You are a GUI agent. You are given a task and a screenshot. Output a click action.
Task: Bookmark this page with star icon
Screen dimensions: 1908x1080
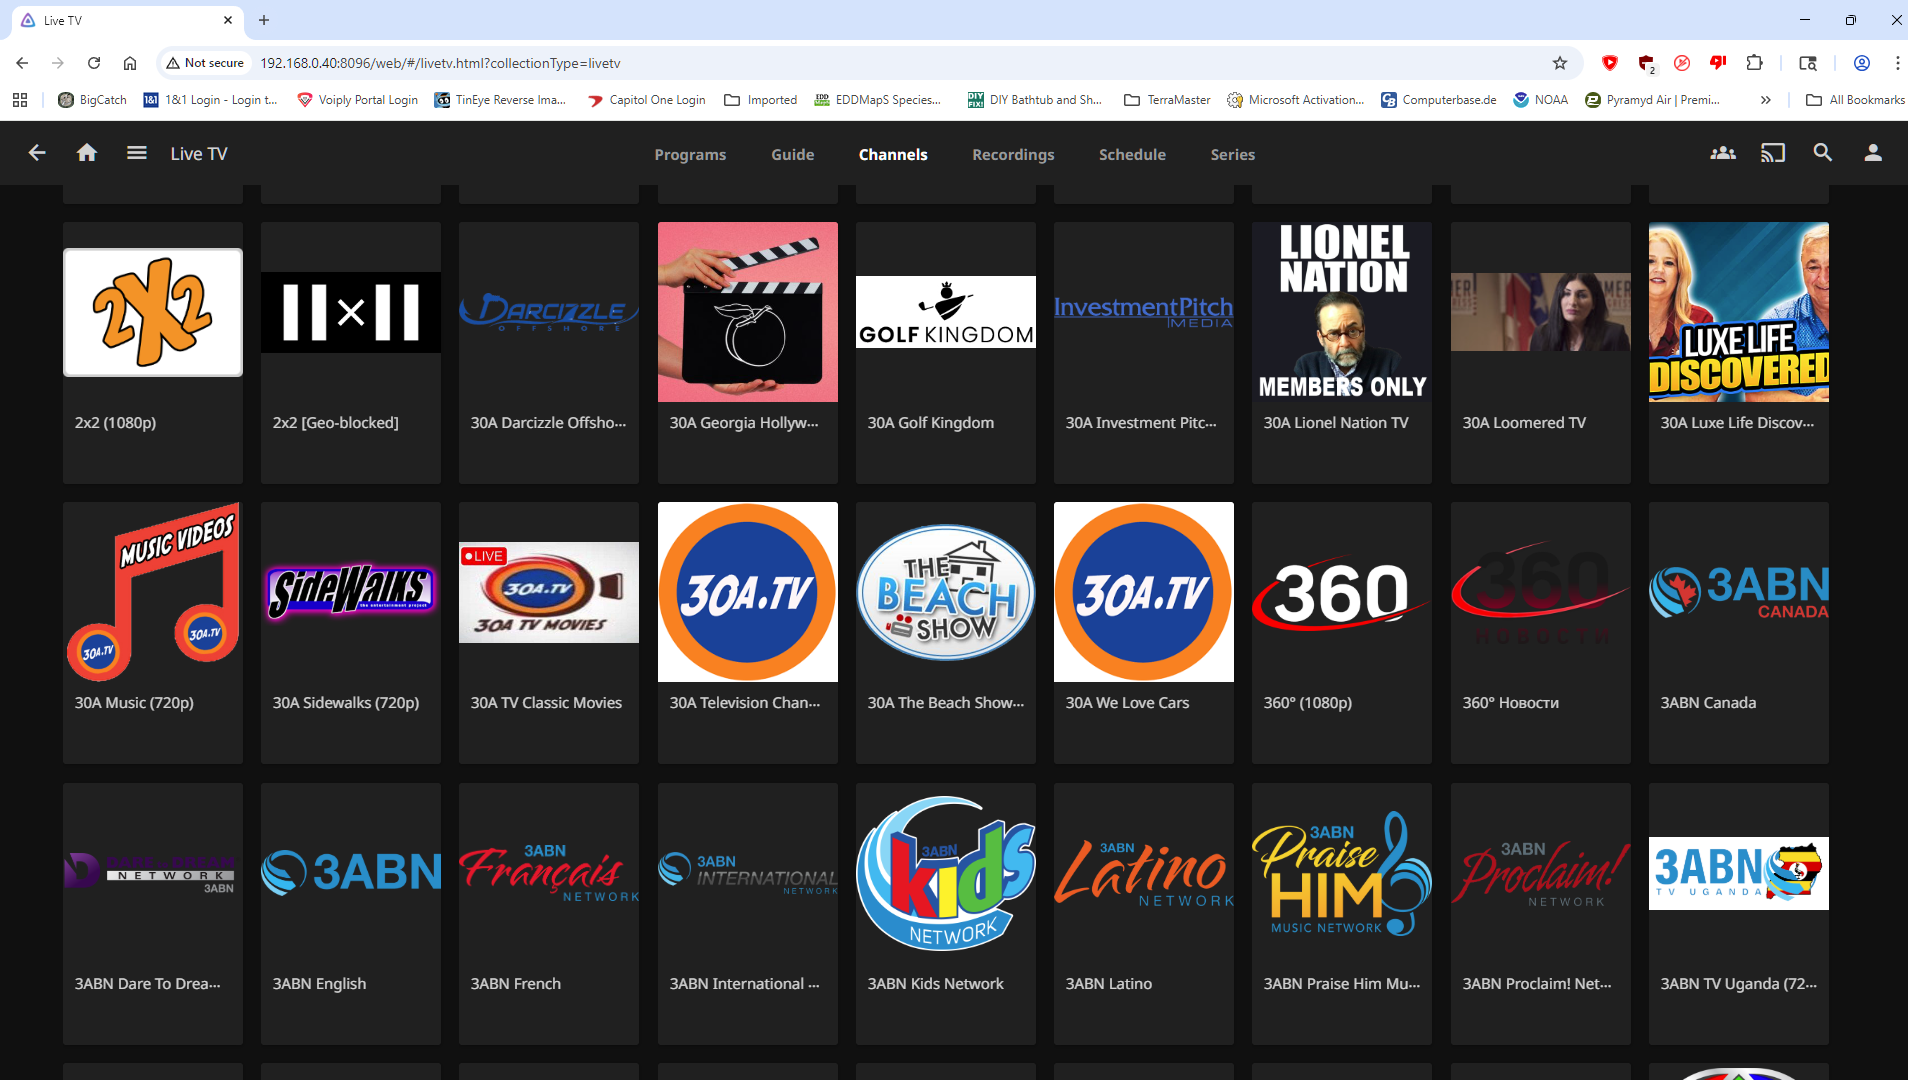(1560, 63)
